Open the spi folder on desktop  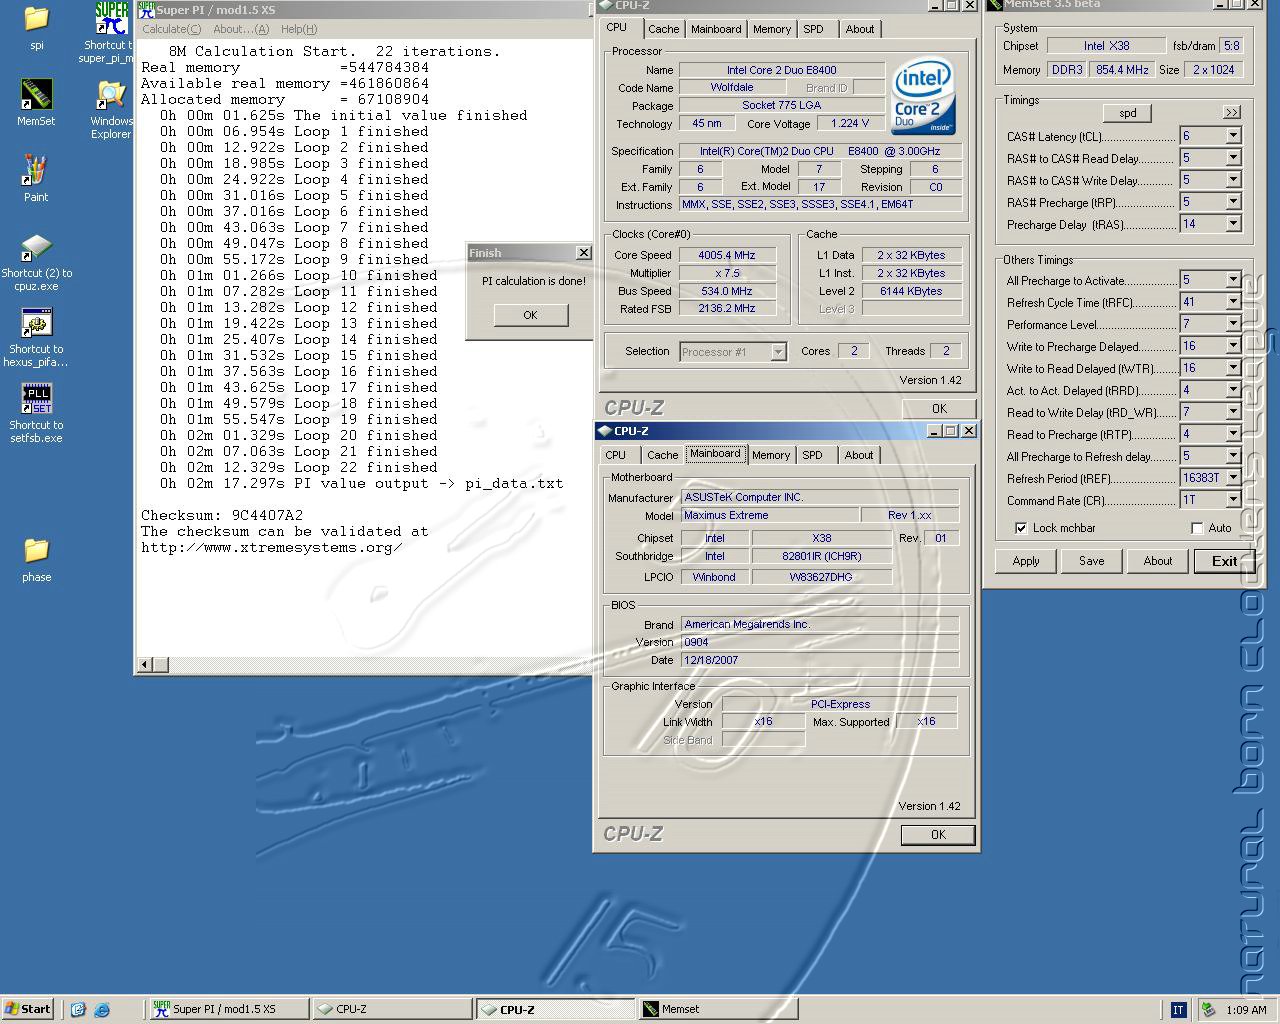[x=36, y=19]
